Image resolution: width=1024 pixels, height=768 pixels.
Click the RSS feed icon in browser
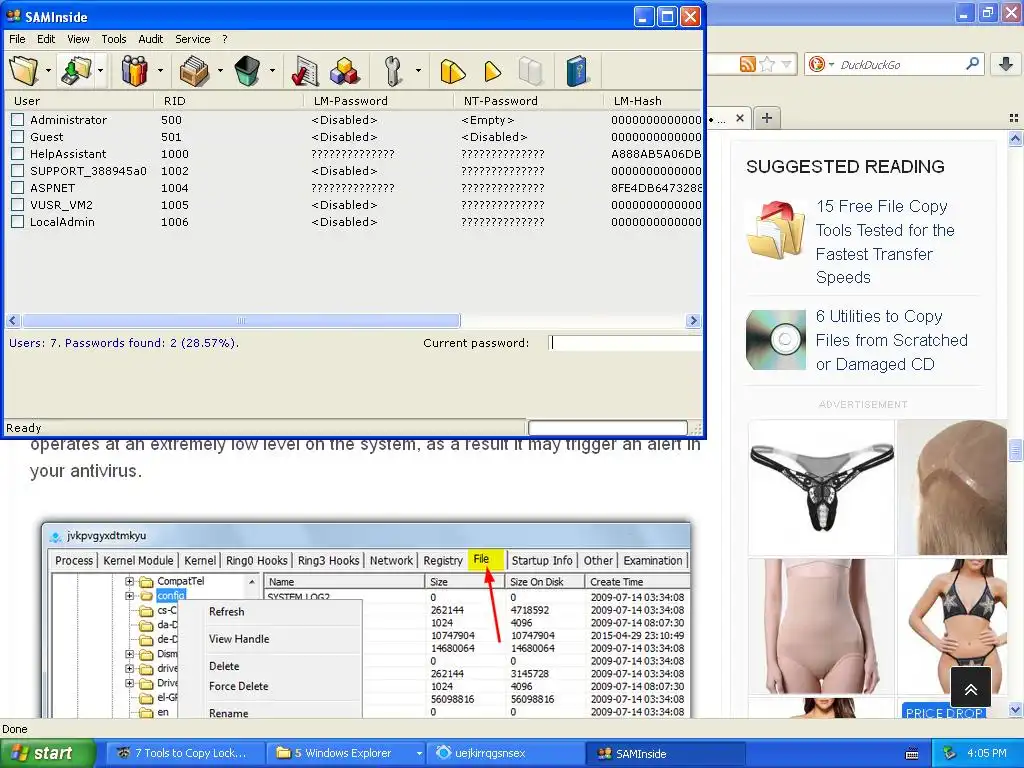[747, 64]
